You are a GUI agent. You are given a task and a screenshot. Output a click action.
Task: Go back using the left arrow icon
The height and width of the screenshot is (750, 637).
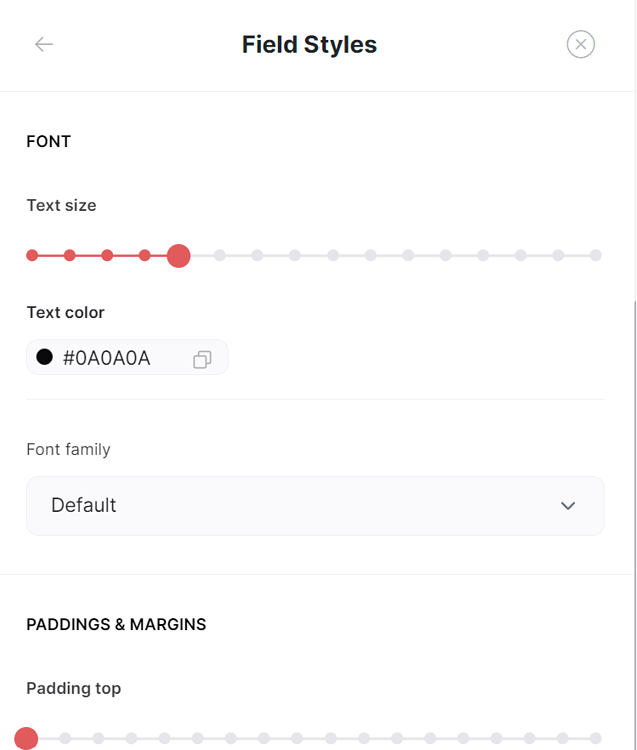click(44, 44)
